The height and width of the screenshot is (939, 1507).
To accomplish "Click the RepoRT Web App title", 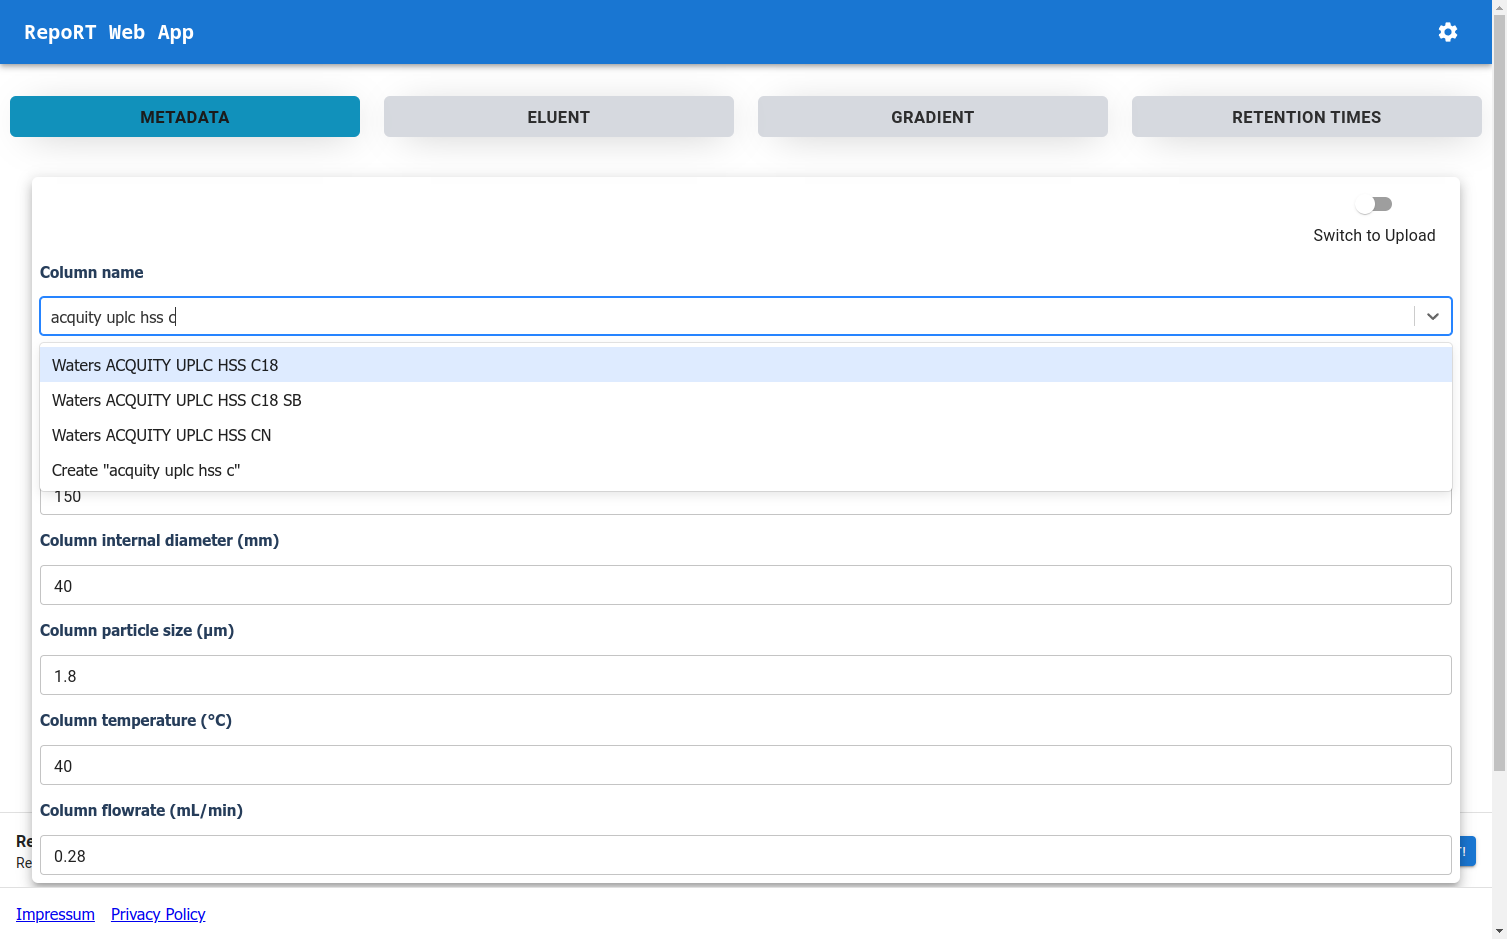I will point(109,32).
